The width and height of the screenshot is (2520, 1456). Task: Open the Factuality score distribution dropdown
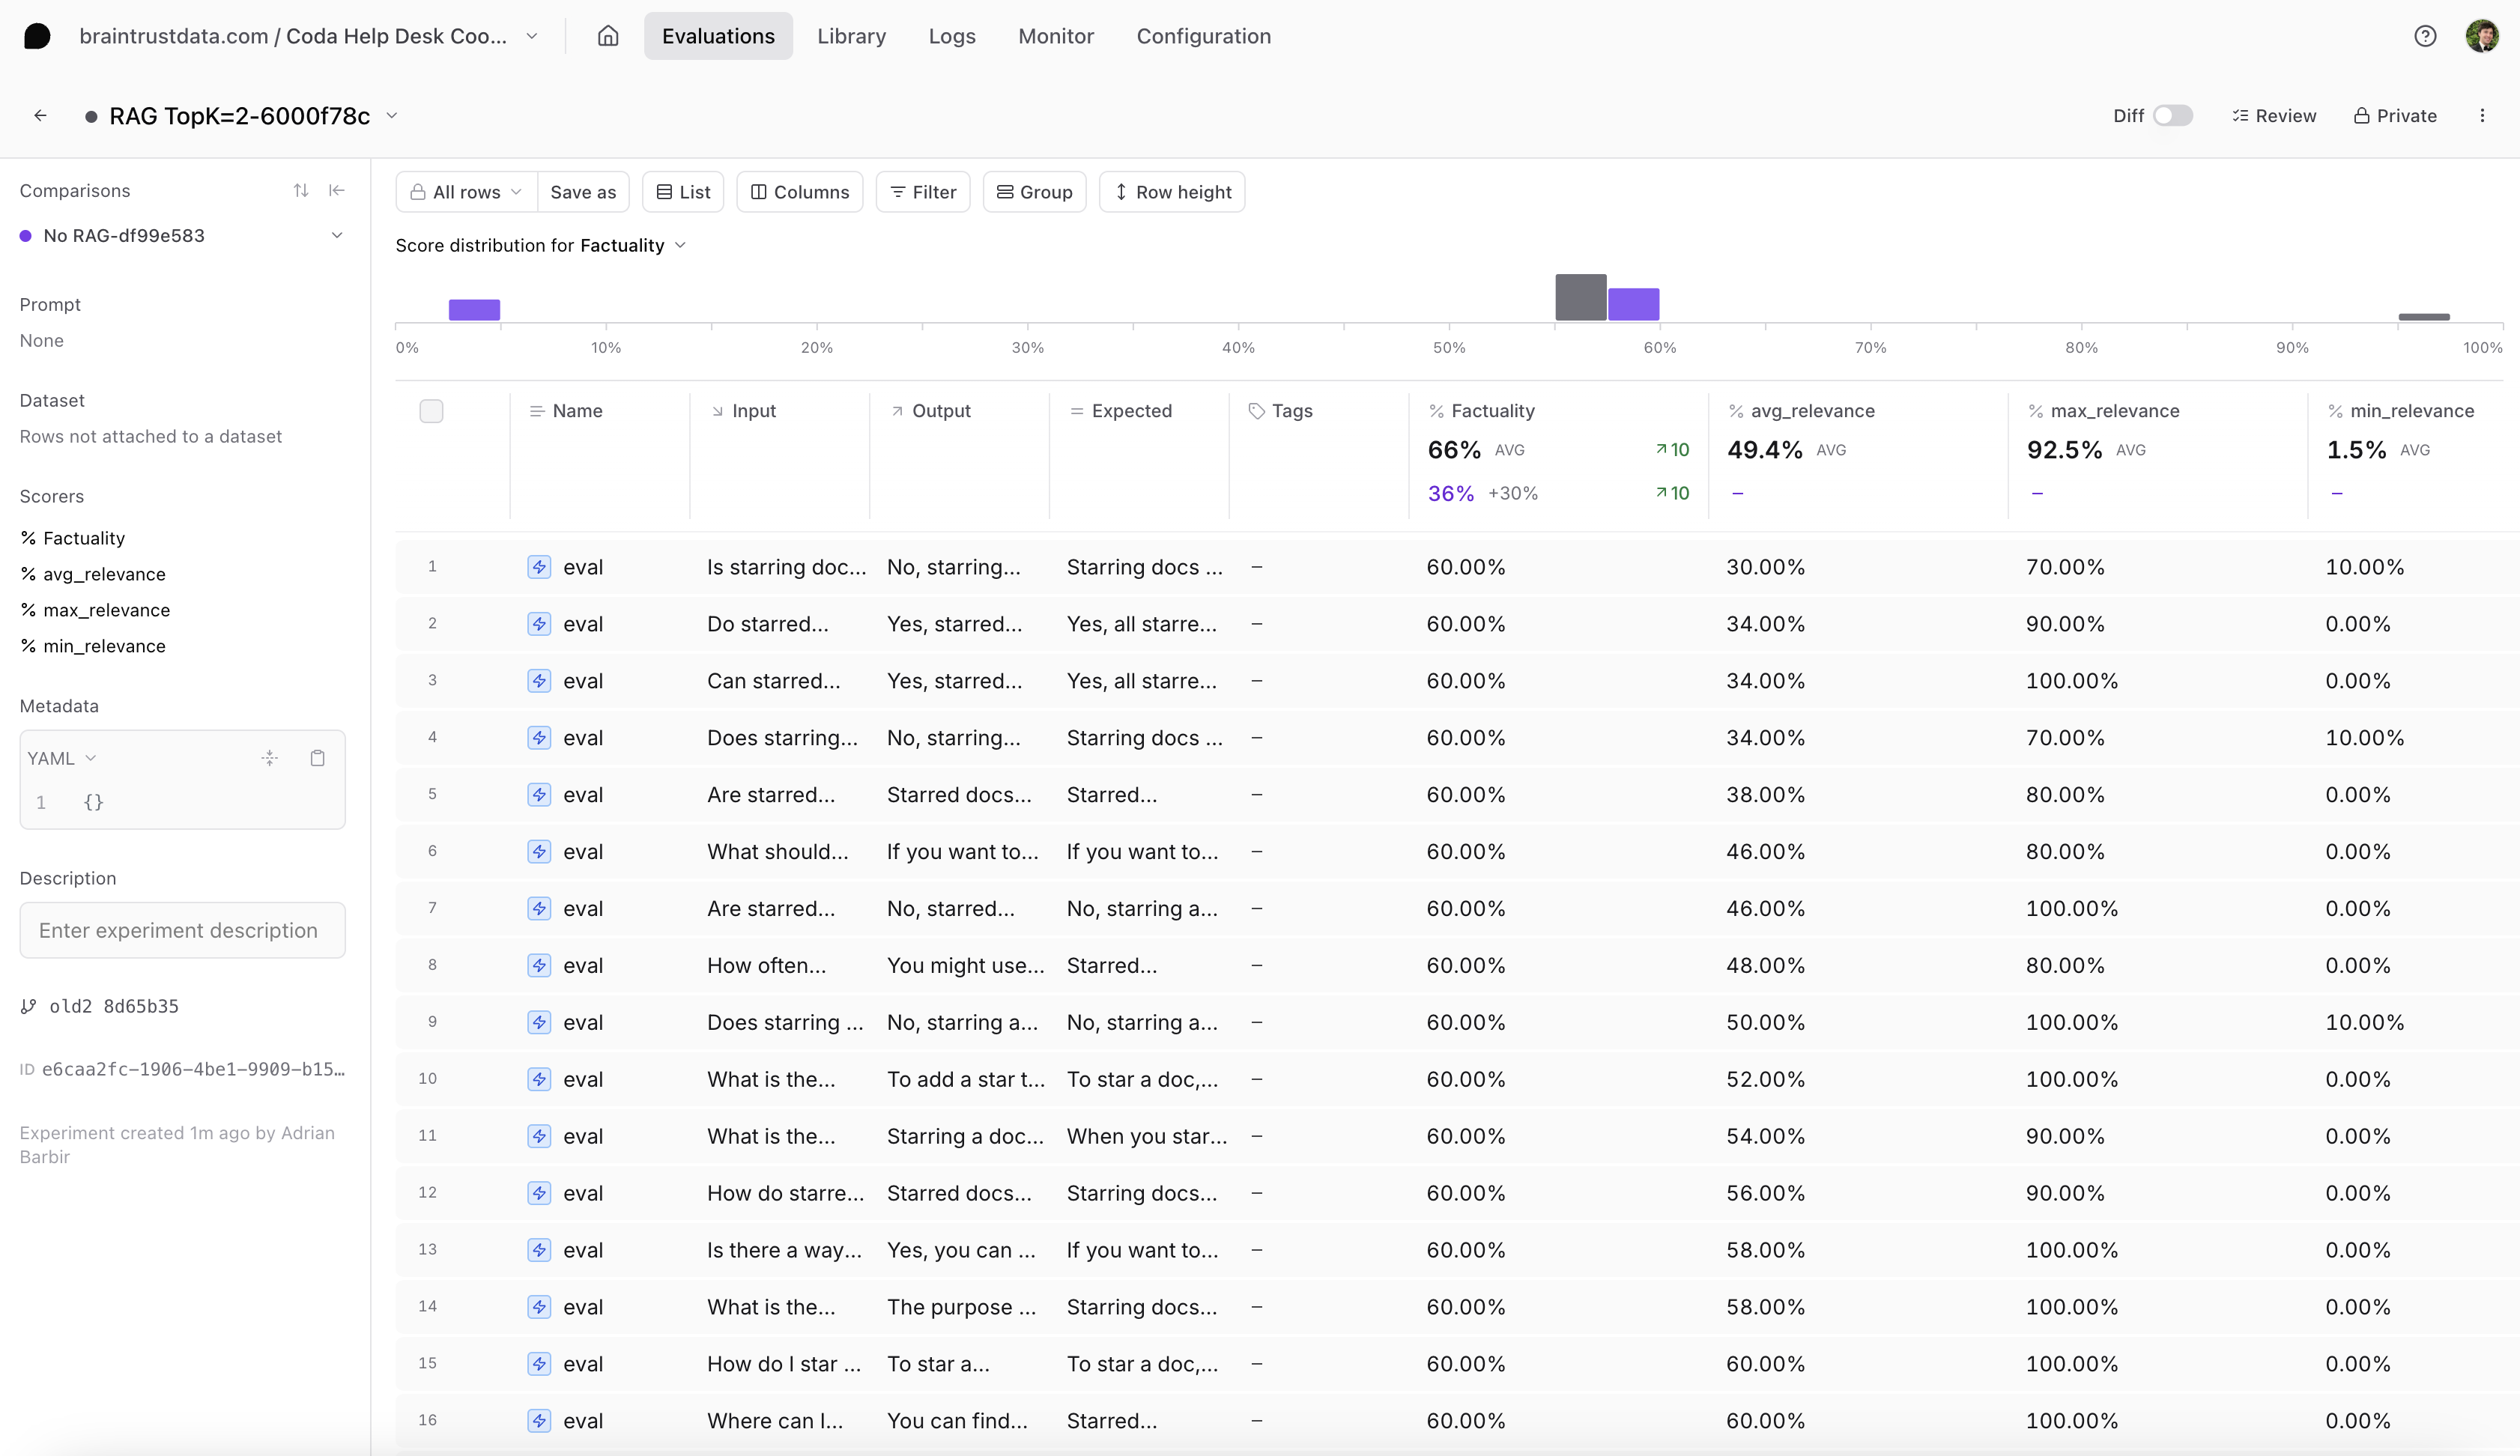[x=680, y=246]
